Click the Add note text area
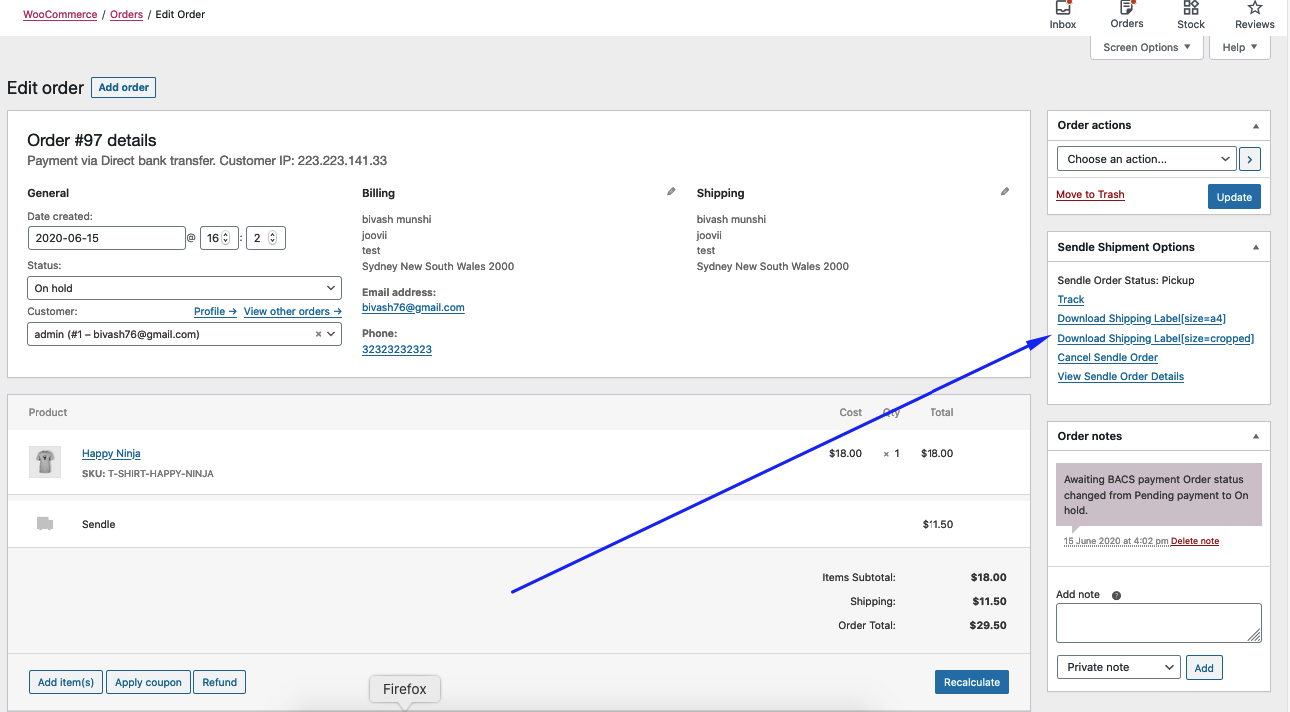This screenshot has width=1290, height=712. click(x=1158, y=622)
